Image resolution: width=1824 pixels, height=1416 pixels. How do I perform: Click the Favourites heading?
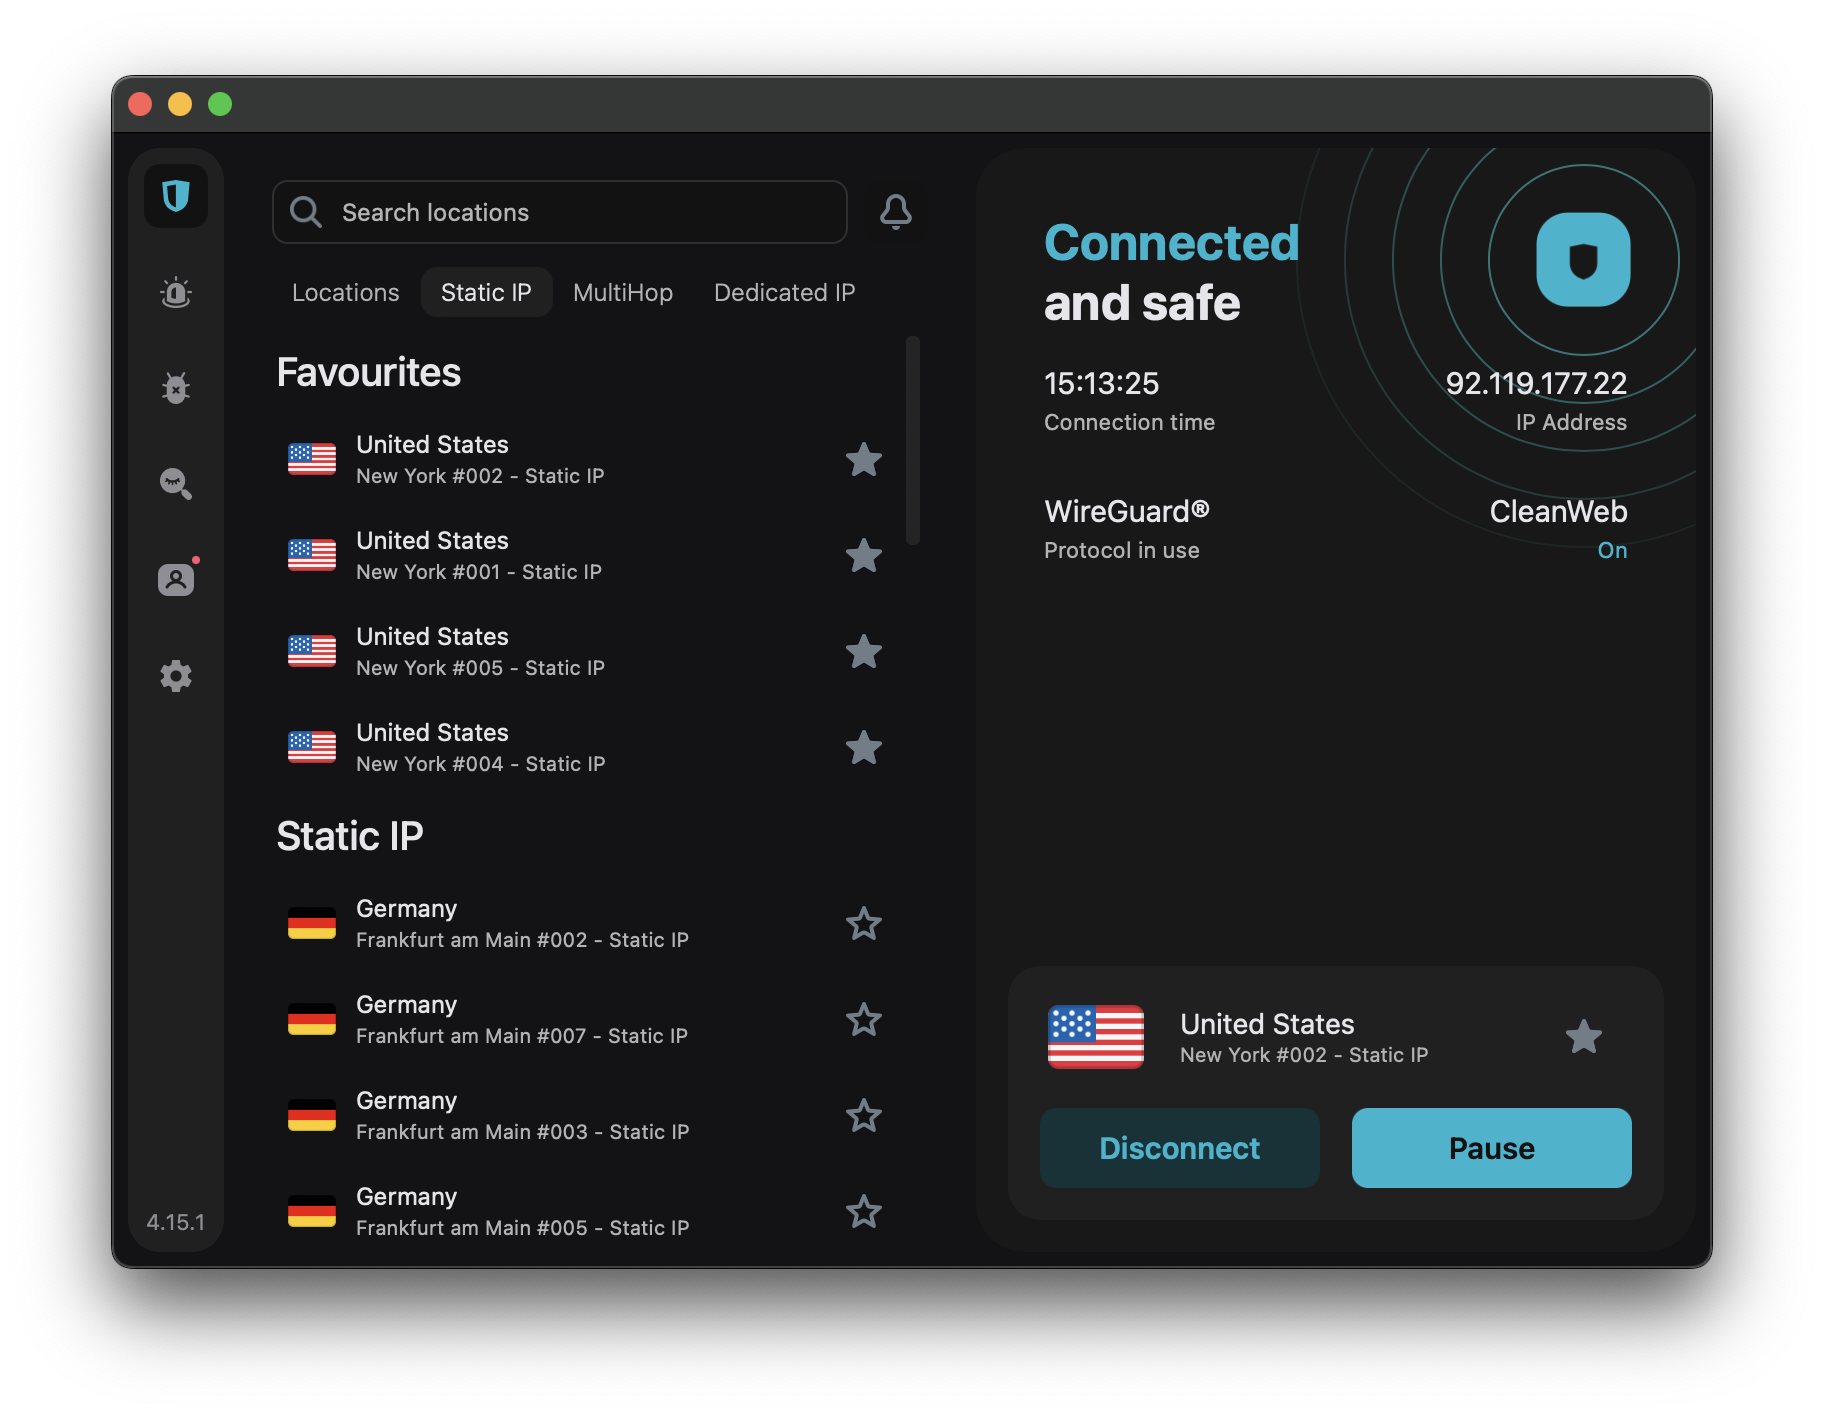[368, 372]
